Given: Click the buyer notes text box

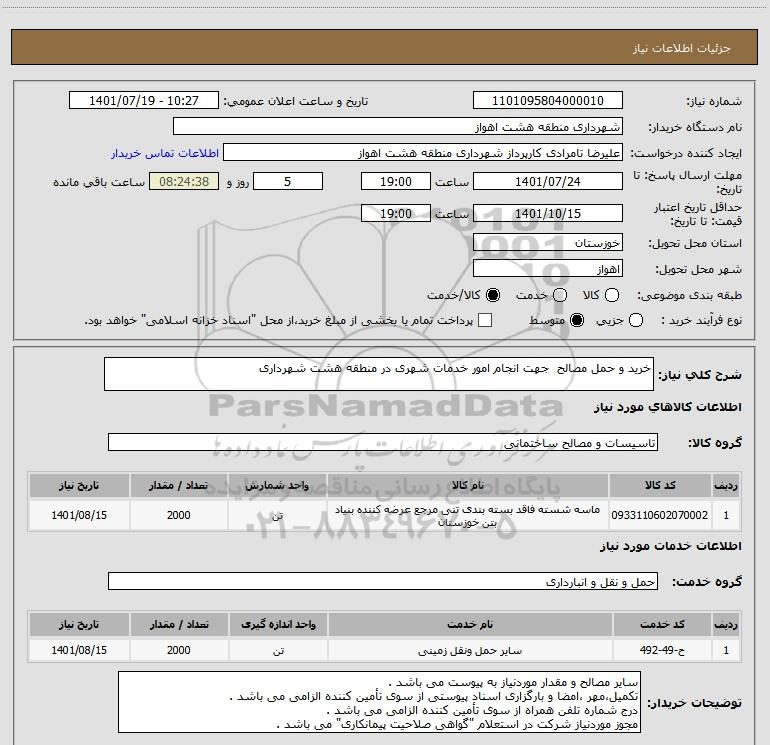Looking at the screenshot, I should (x=380, y=702).
